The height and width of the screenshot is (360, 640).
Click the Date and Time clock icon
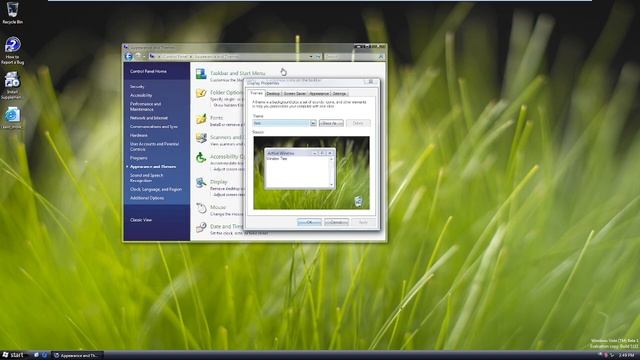tap(201, 227)
